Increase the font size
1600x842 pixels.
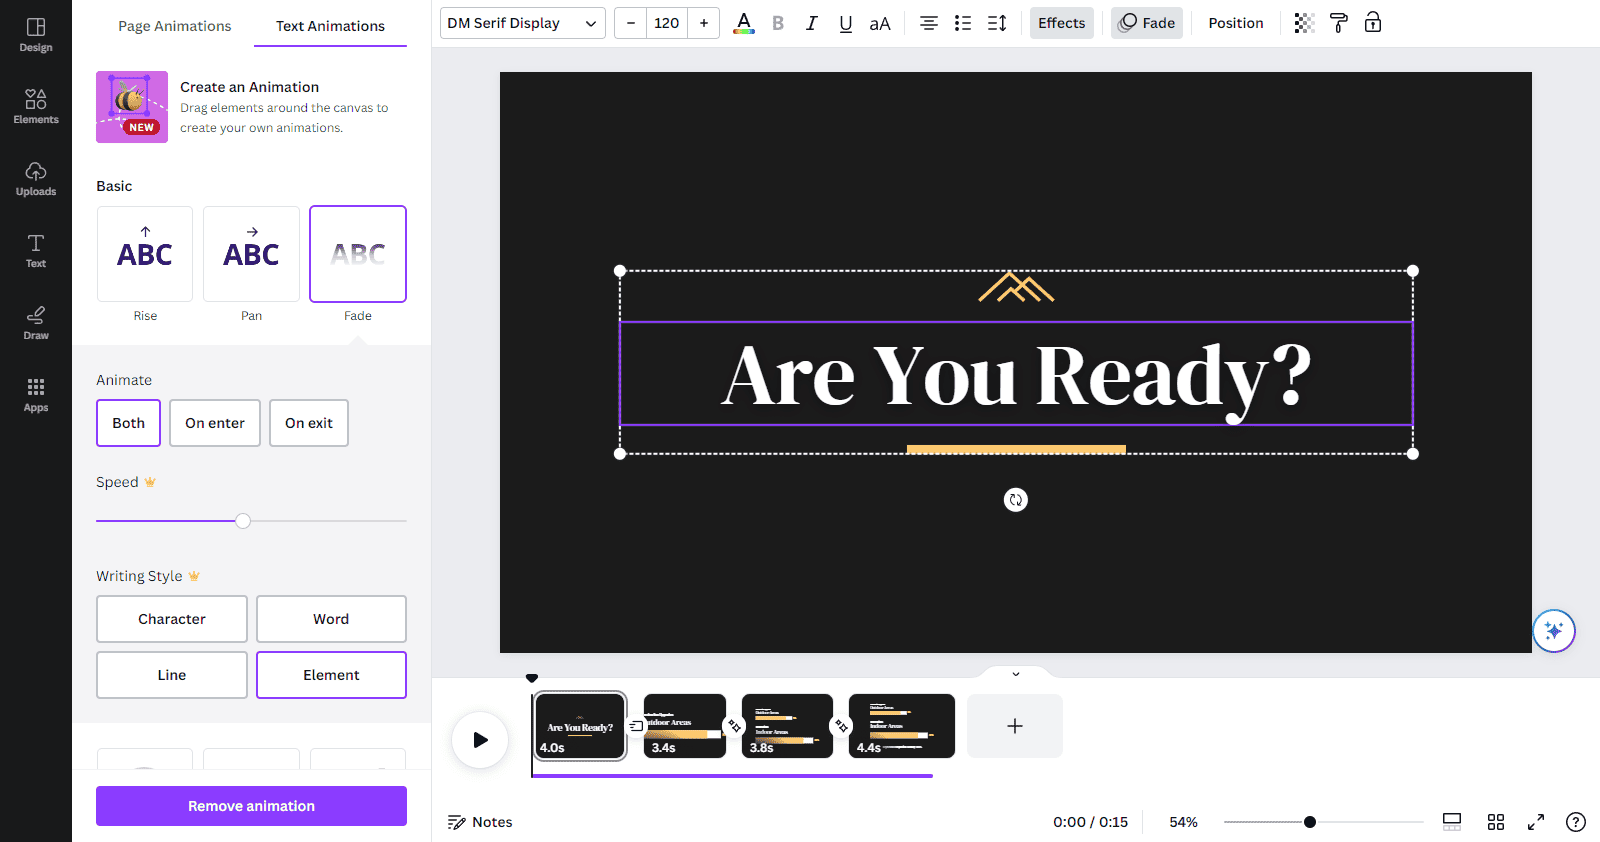[x=704, y=23]
